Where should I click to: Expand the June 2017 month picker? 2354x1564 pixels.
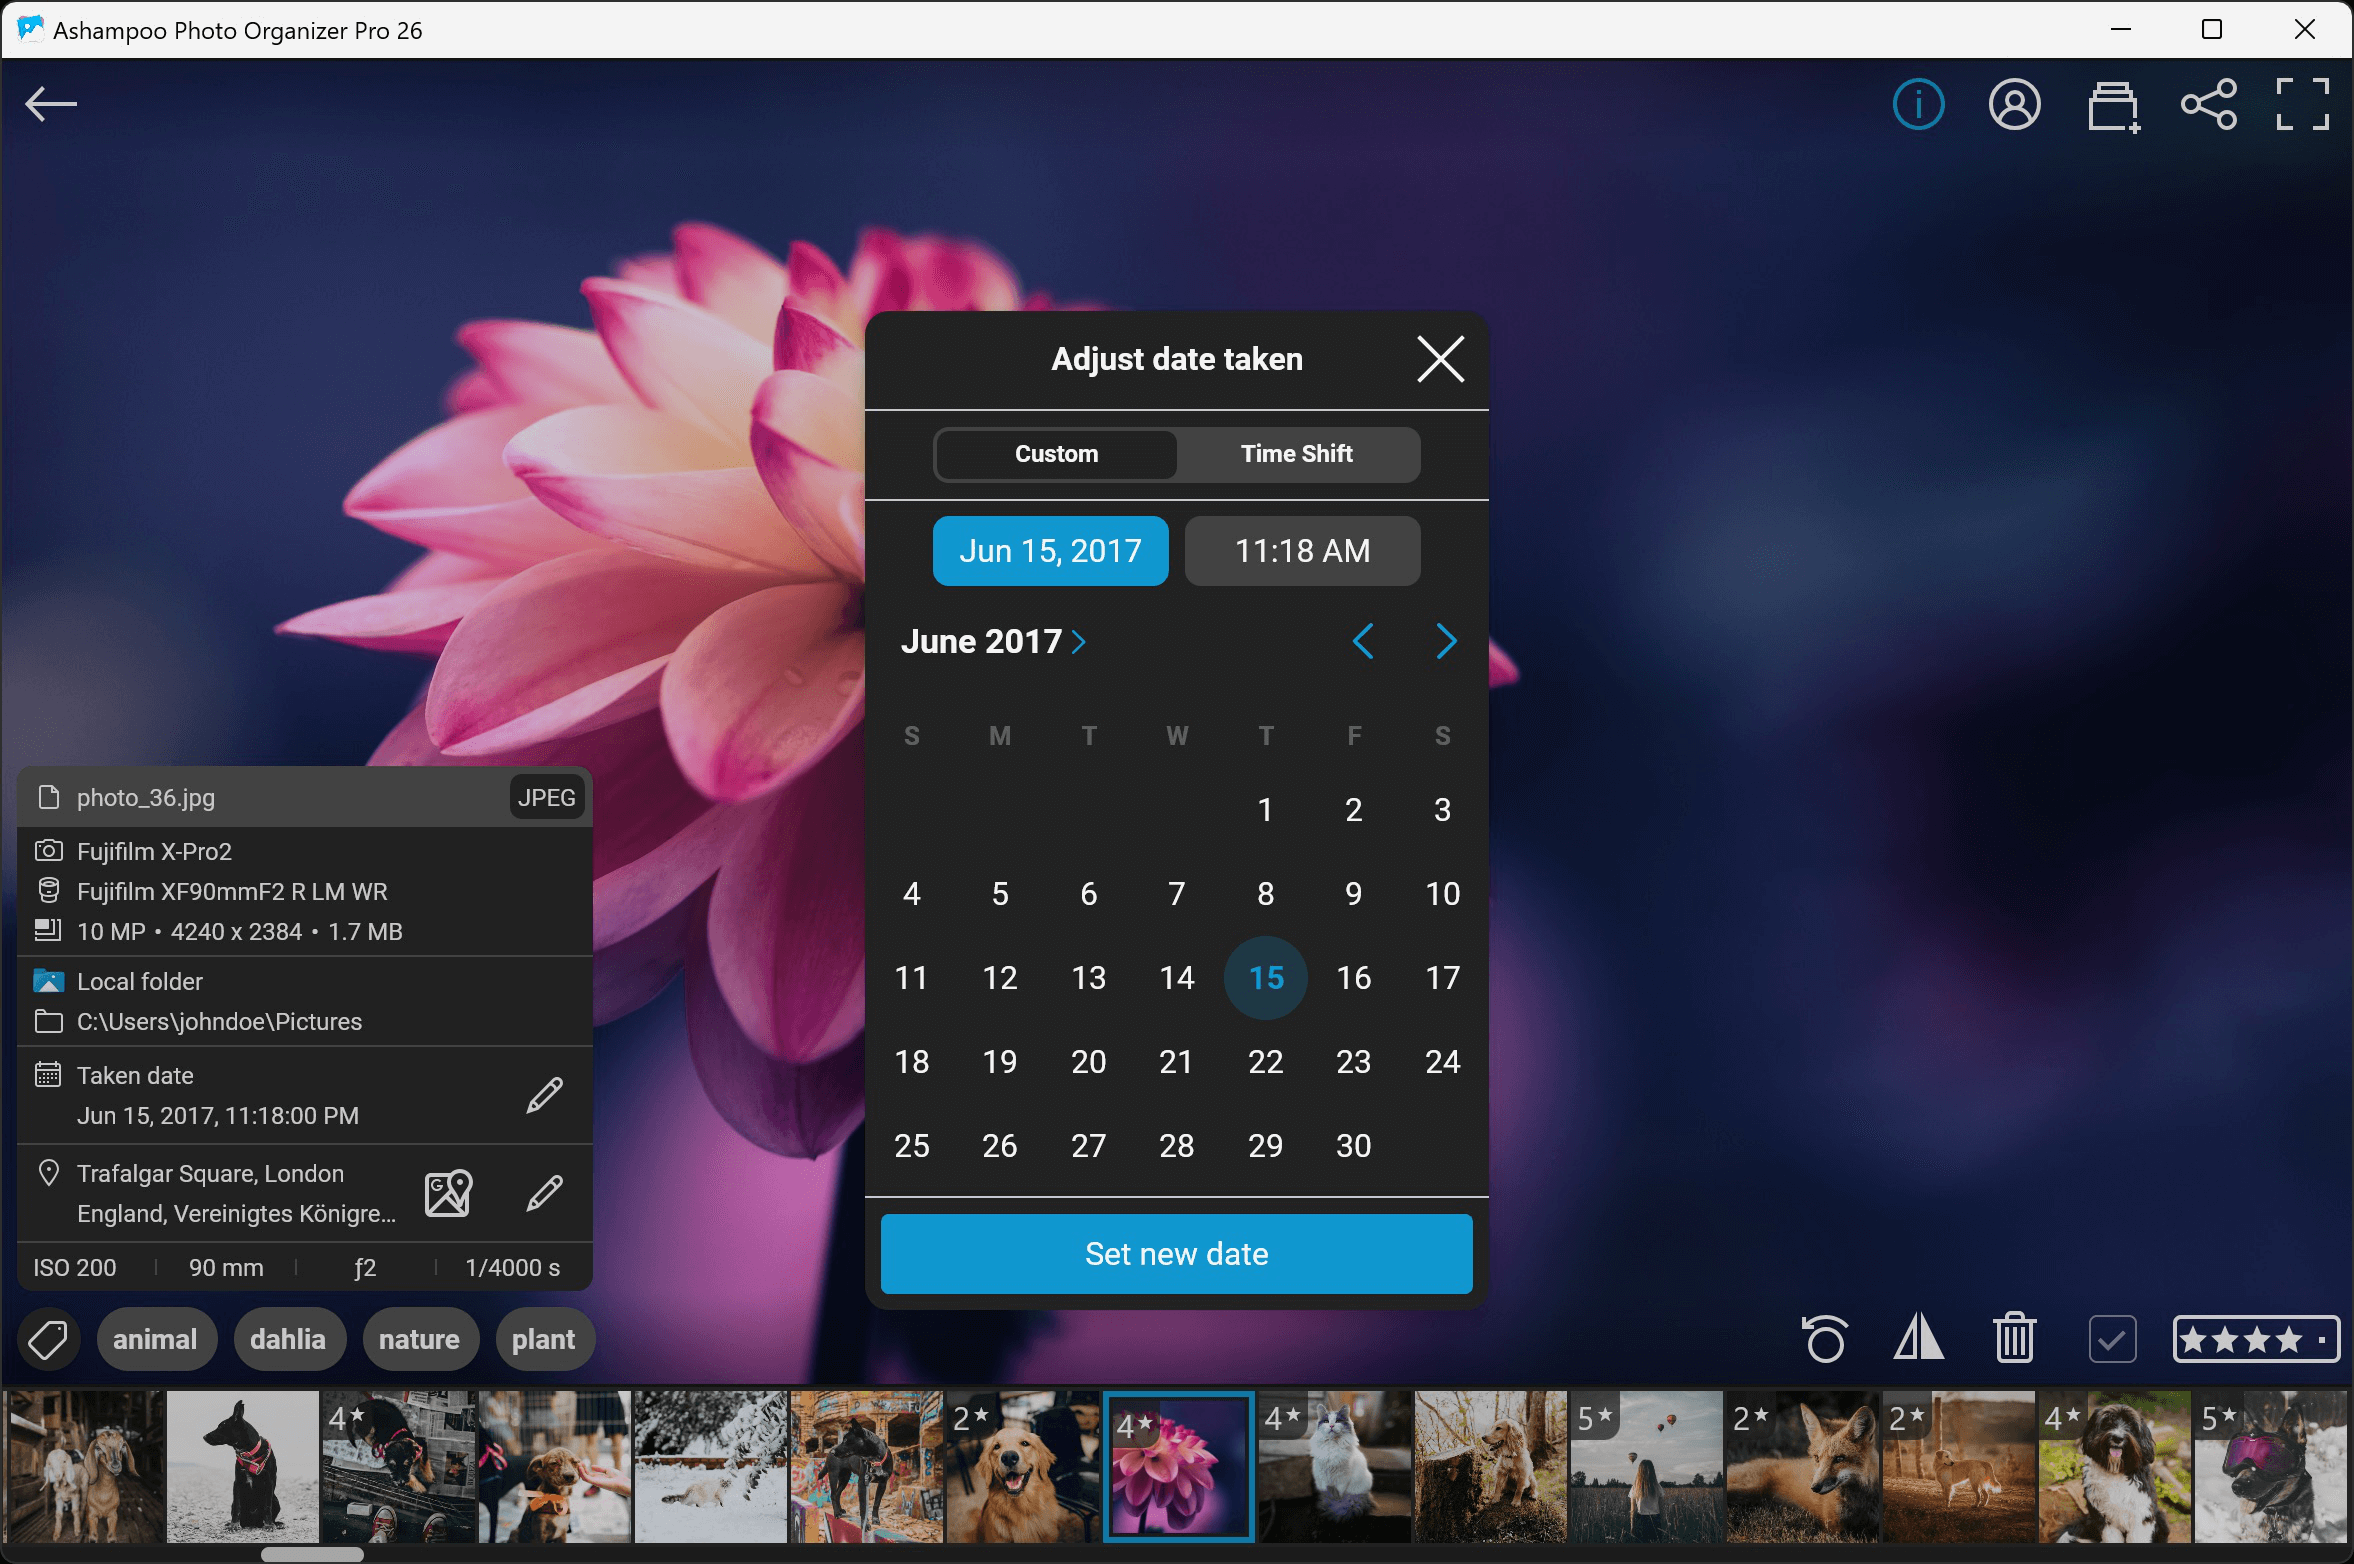992,641
